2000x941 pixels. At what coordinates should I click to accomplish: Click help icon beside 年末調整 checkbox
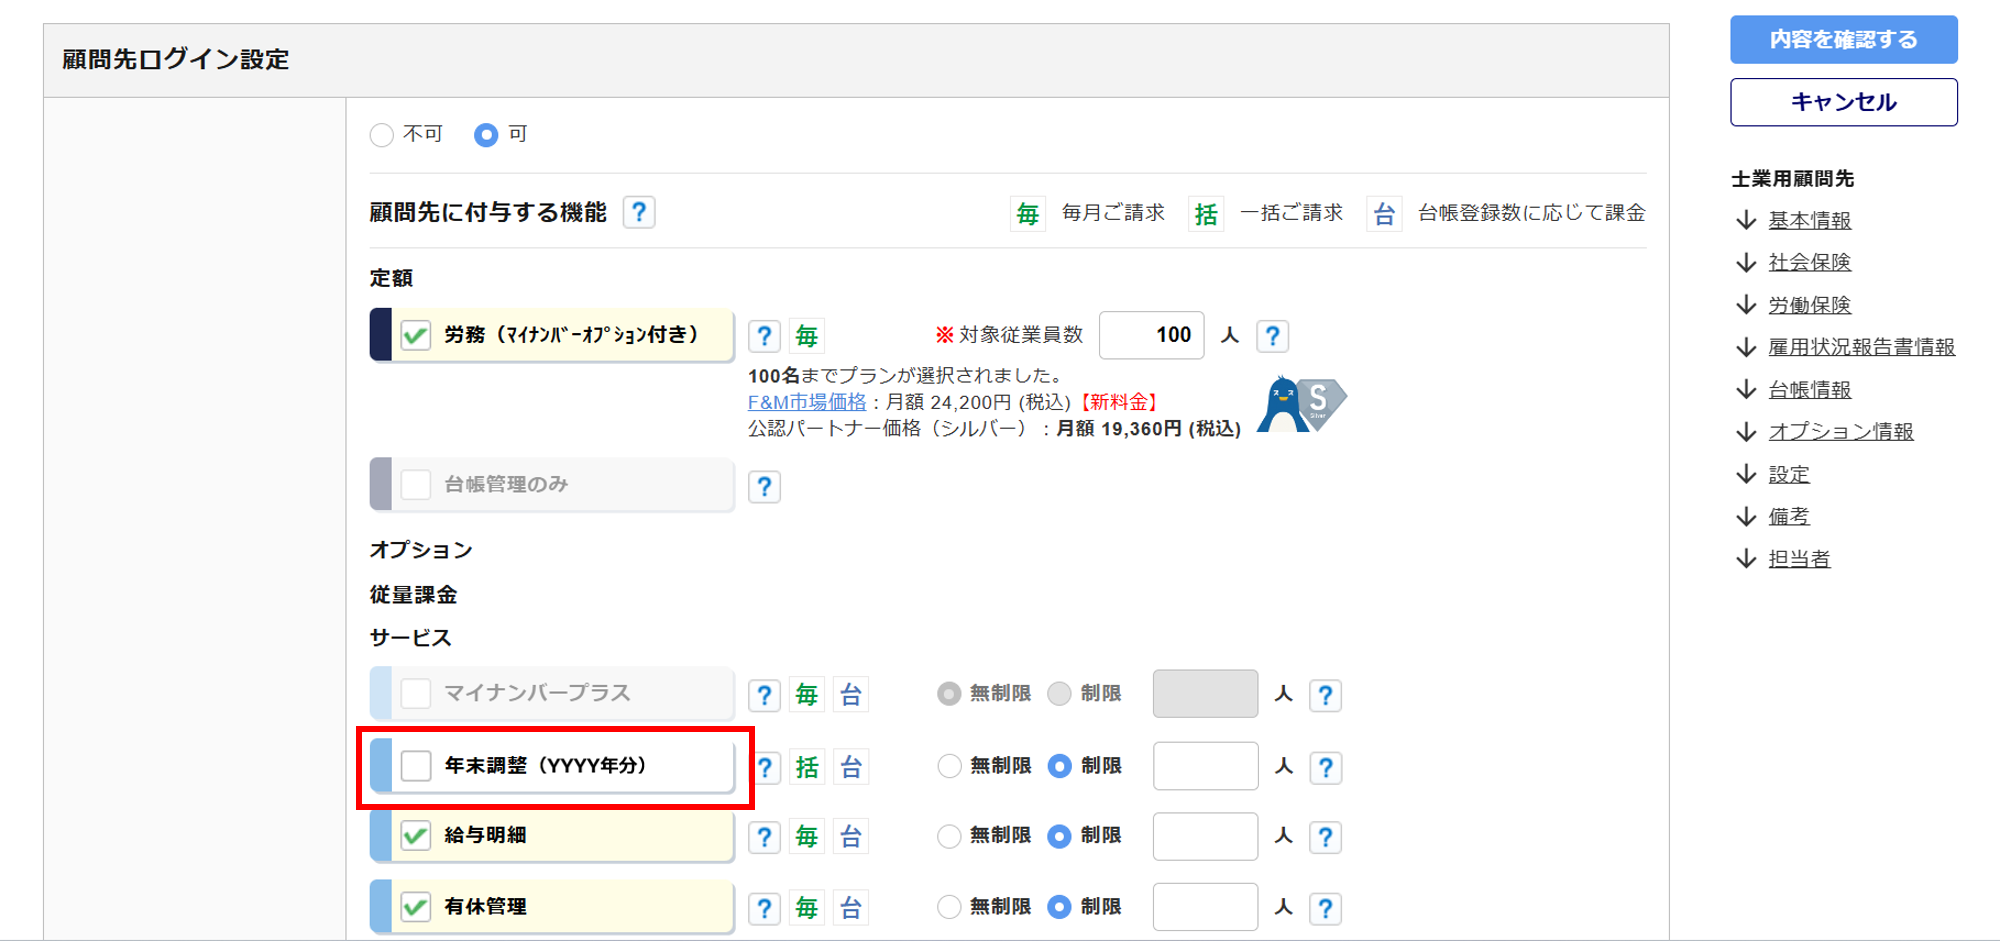pos(766,767)
